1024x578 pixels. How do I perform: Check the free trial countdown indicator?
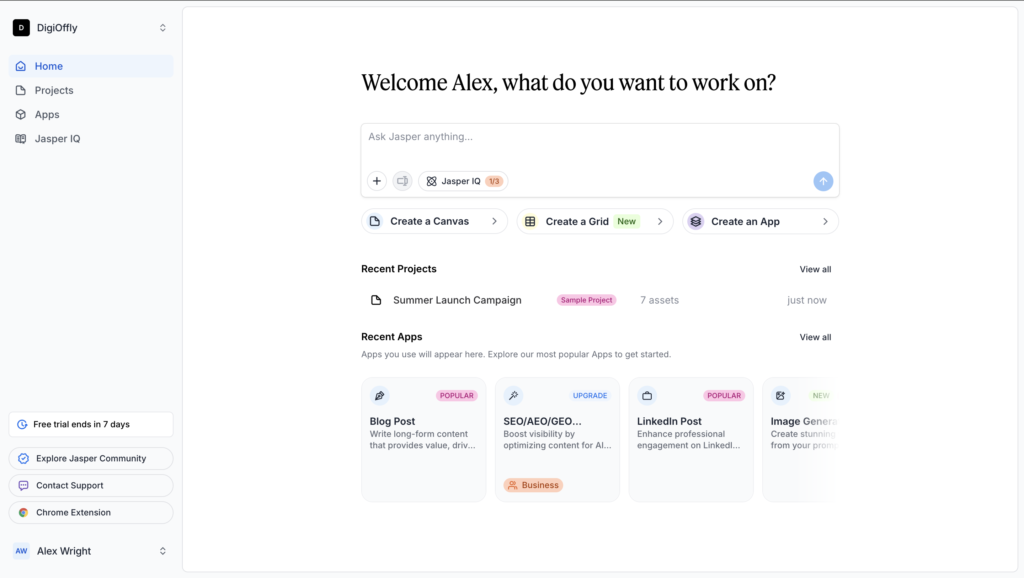pyautogui.click(x=90, y=424)
